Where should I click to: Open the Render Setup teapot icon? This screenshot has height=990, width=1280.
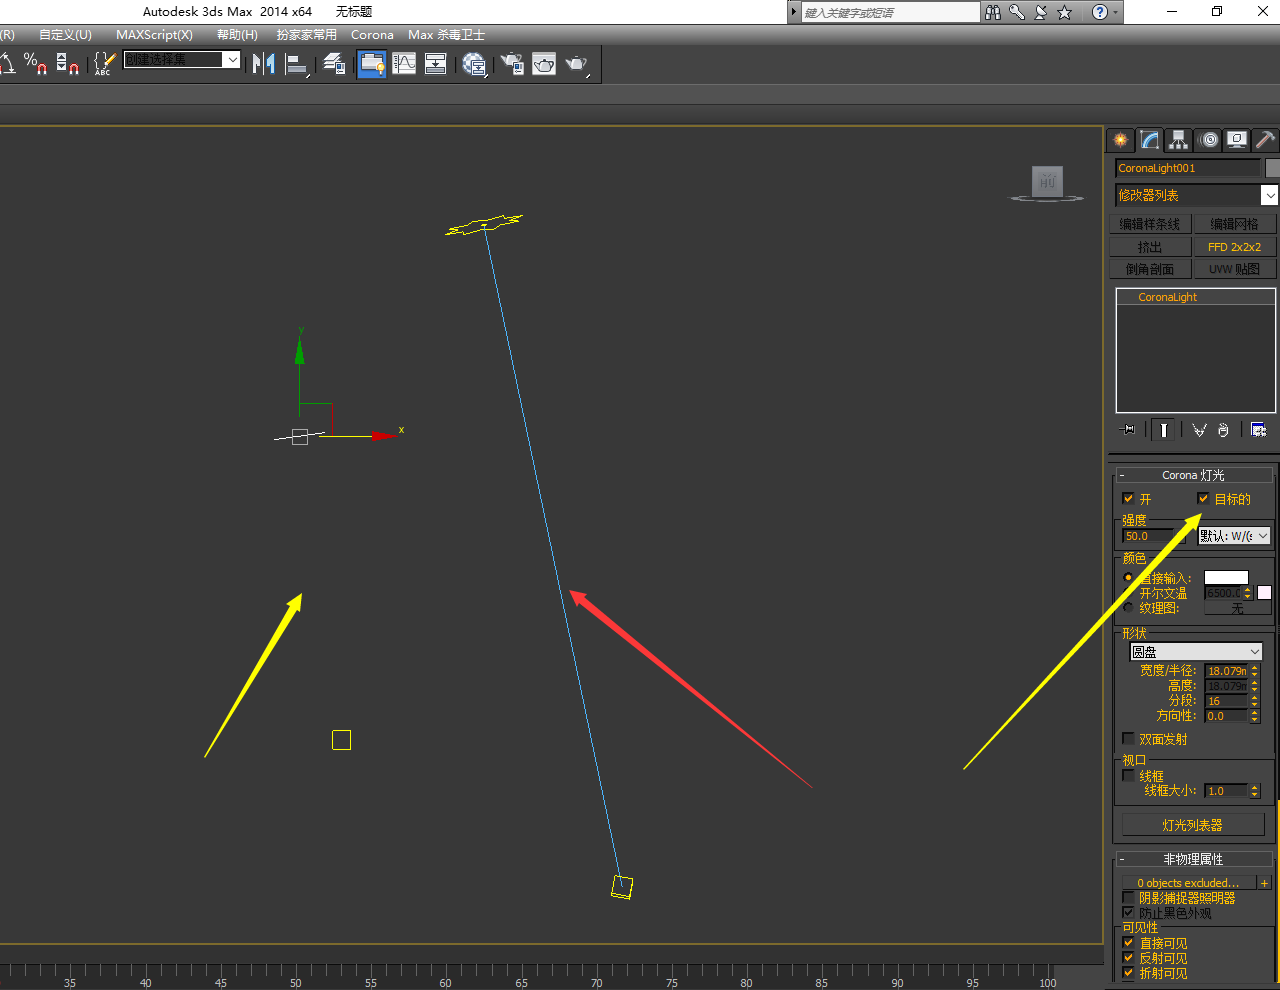click(x=512, y=64)
